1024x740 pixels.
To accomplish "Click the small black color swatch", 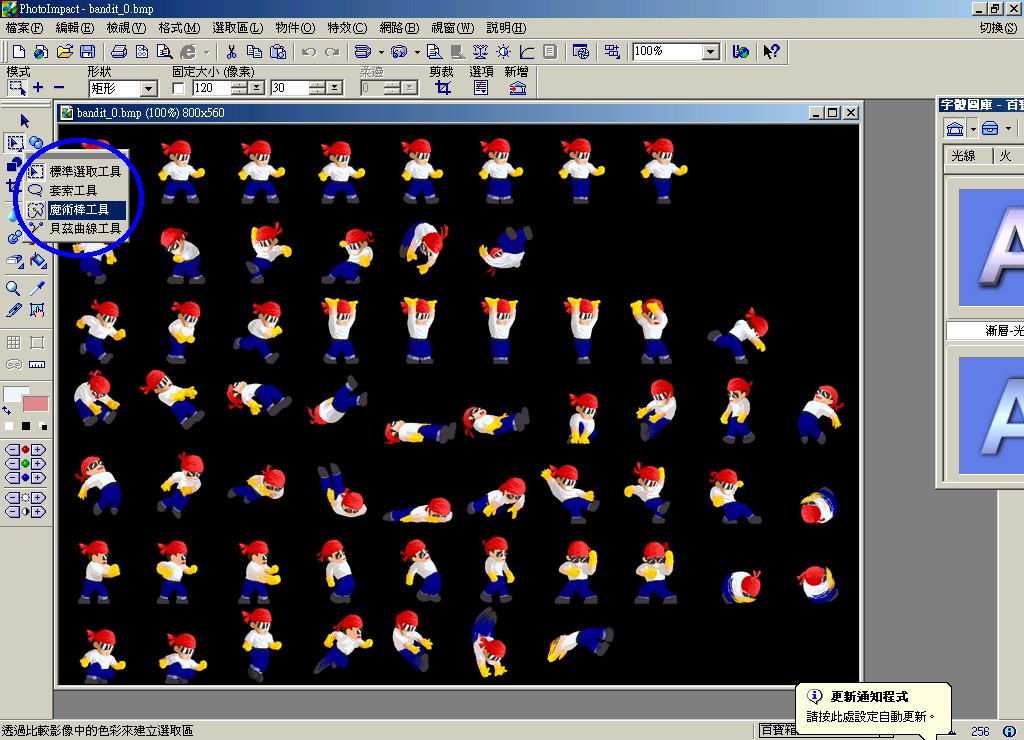I will click(25, 426).
